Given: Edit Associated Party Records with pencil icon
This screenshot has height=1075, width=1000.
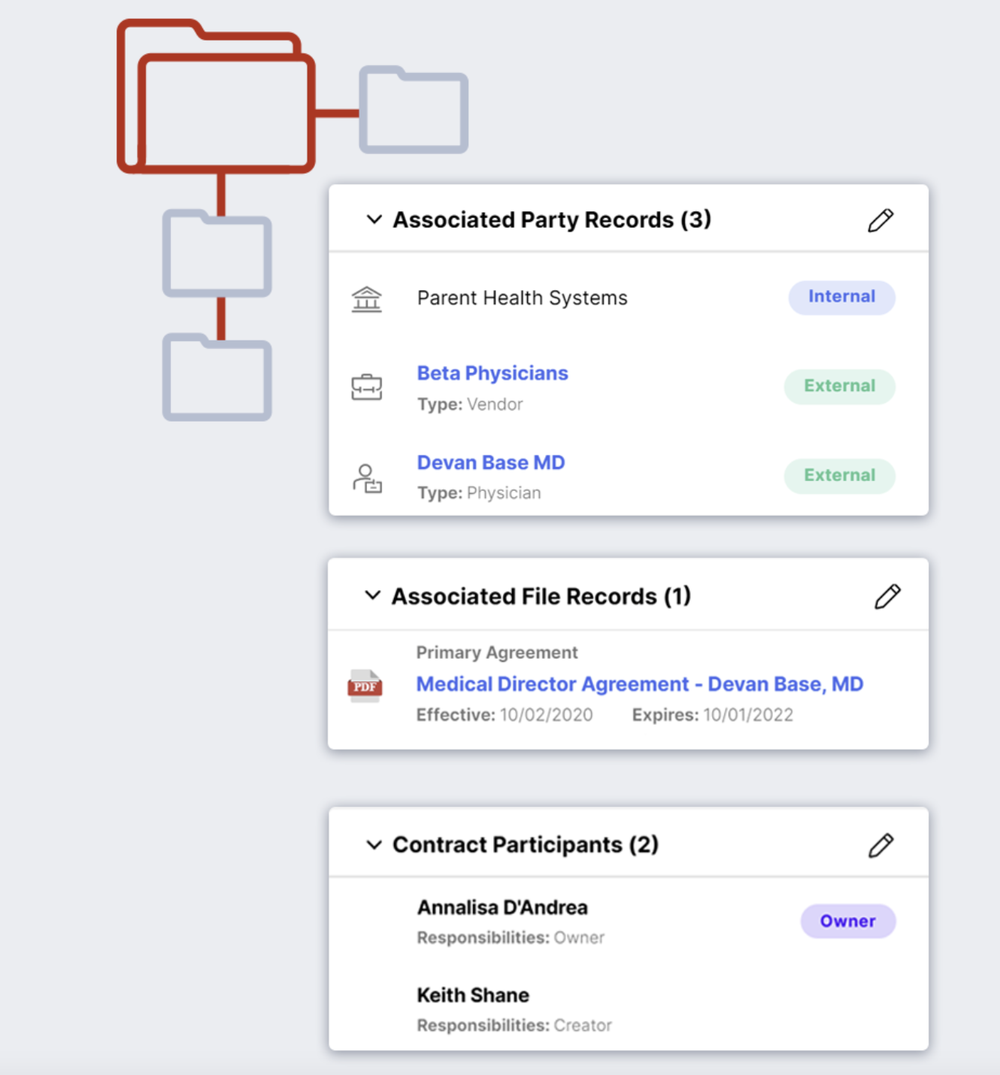Looking at the screenshot, I should (x=880, y=221).
